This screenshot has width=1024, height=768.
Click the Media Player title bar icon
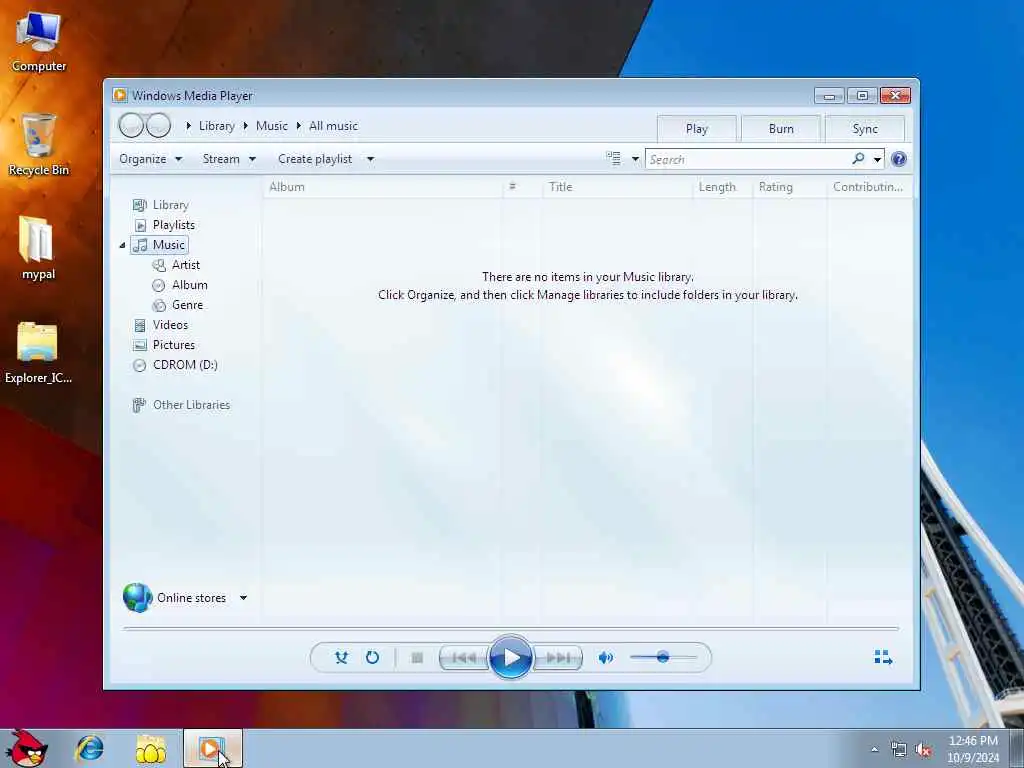pyautogui.click(x=120, y=95)
